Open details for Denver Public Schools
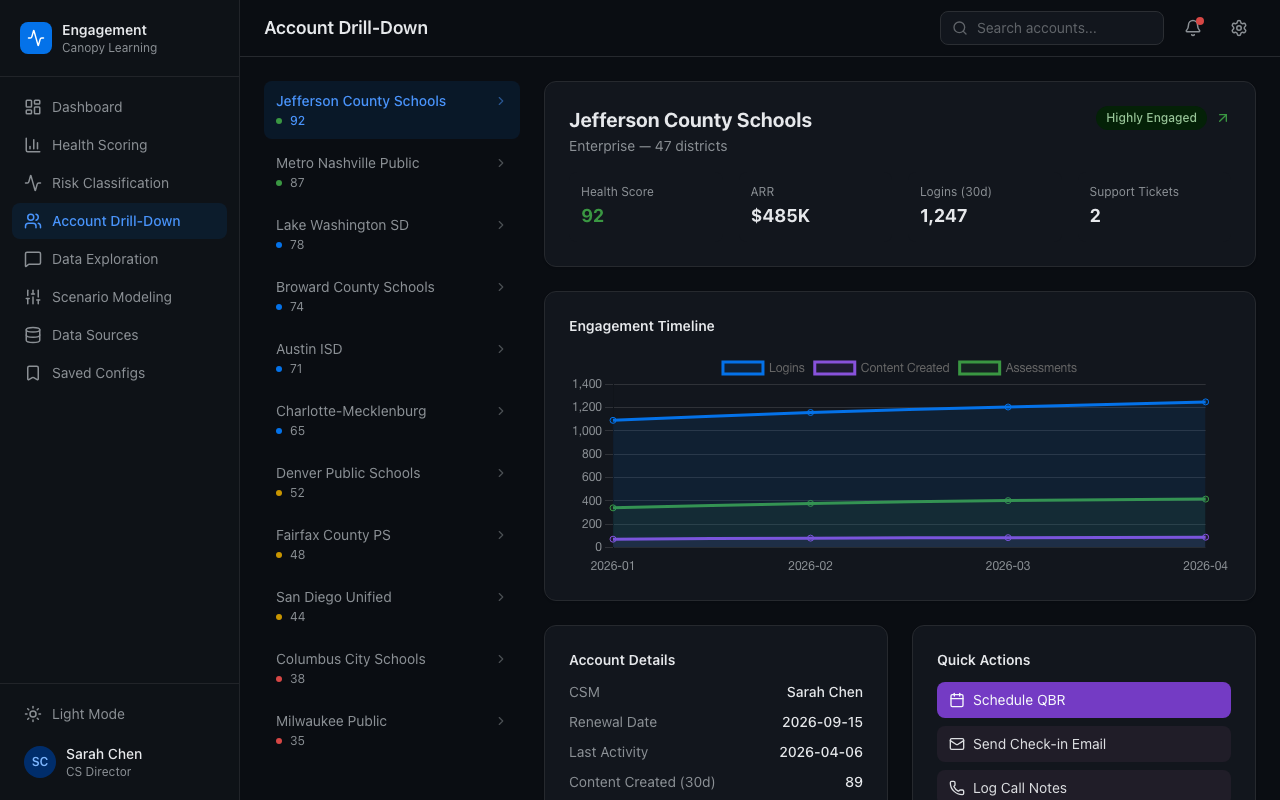This screenshot has width=1280, height=800. (x=391, y=482)
